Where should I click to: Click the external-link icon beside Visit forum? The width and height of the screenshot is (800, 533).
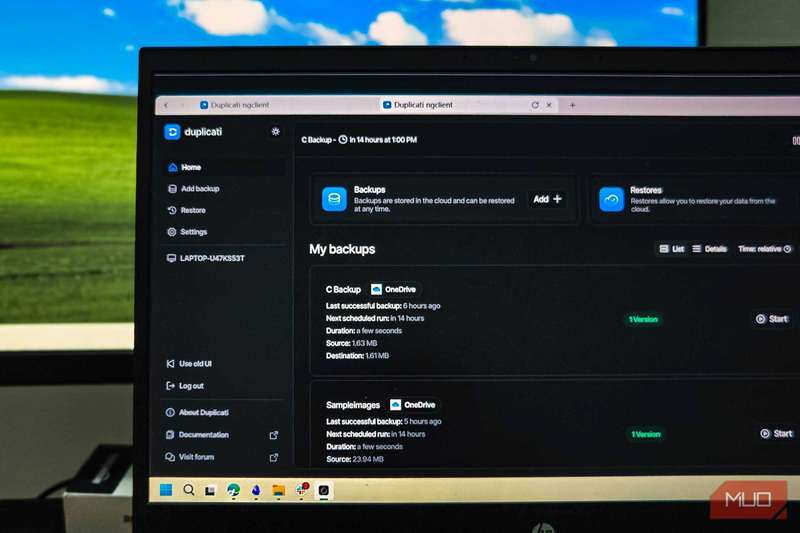pyautogui.click(x=274, y=458)
